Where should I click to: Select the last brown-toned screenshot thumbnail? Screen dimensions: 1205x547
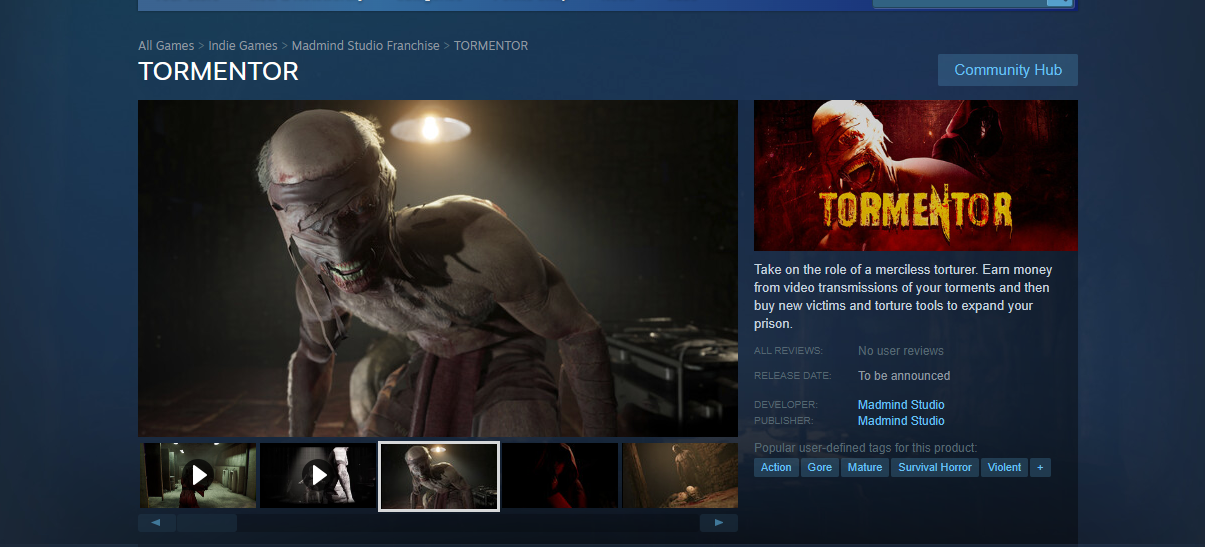pyautogui.click(x=680, y=475)
